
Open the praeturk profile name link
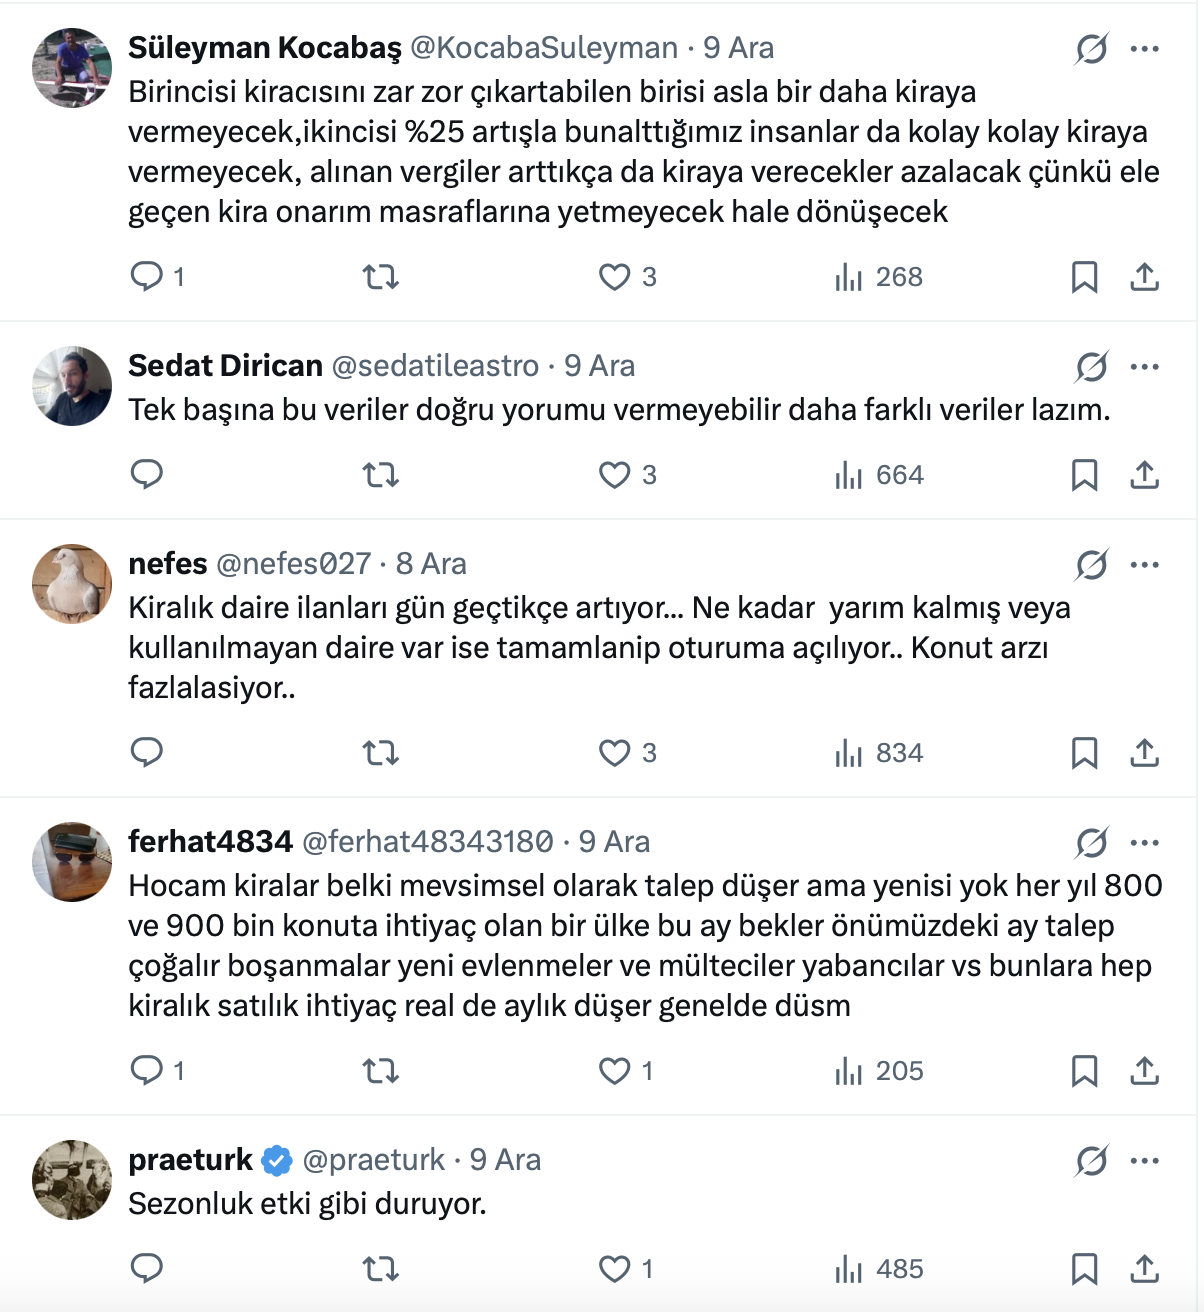pos(190,1160)
